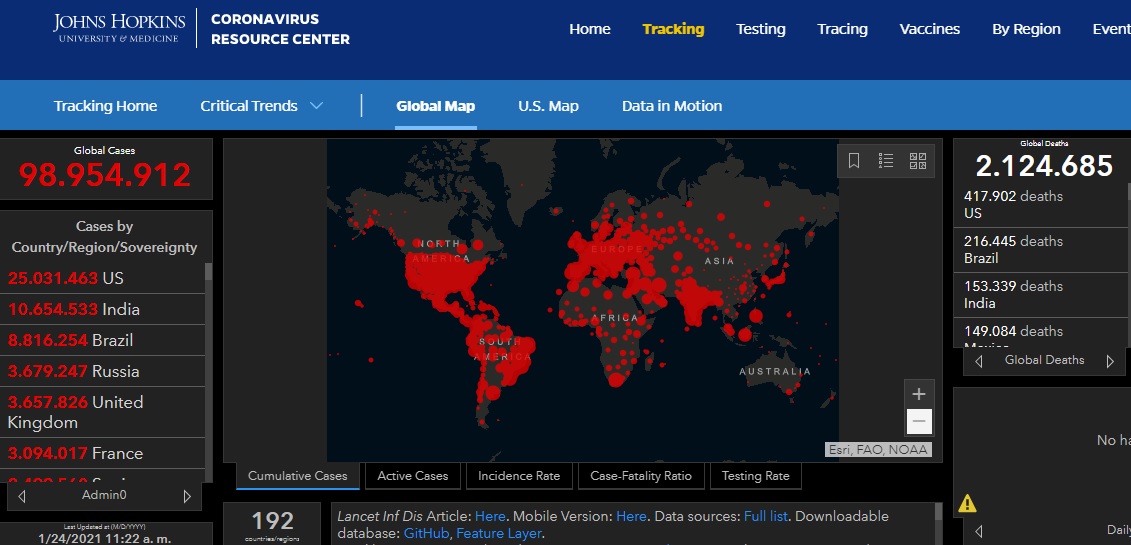Zoom out on the map with minus button
Image resolution: width=1131 pixels, height=545 pixels.
[x=919, y=421]
